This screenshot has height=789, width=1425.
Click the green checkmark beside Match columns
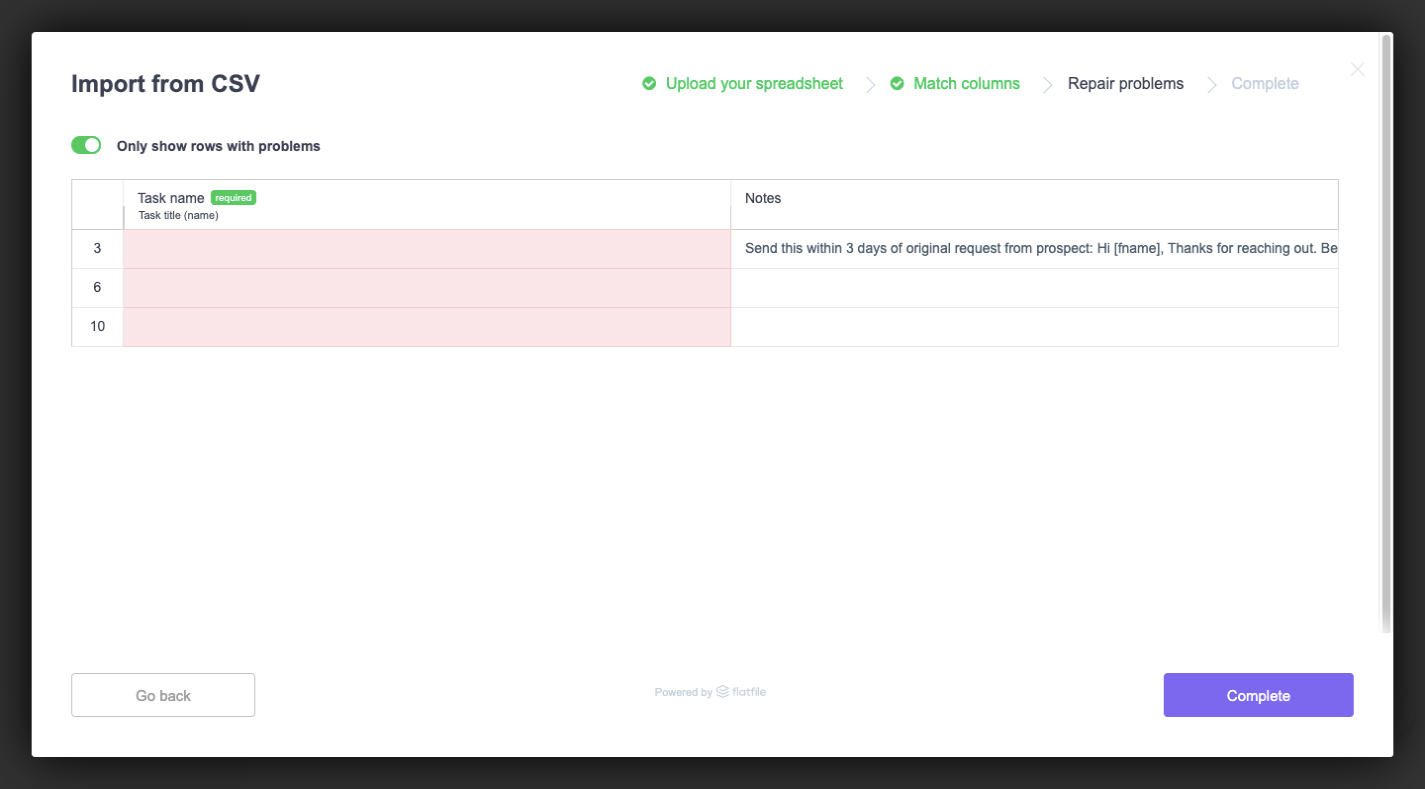(897, 83)
